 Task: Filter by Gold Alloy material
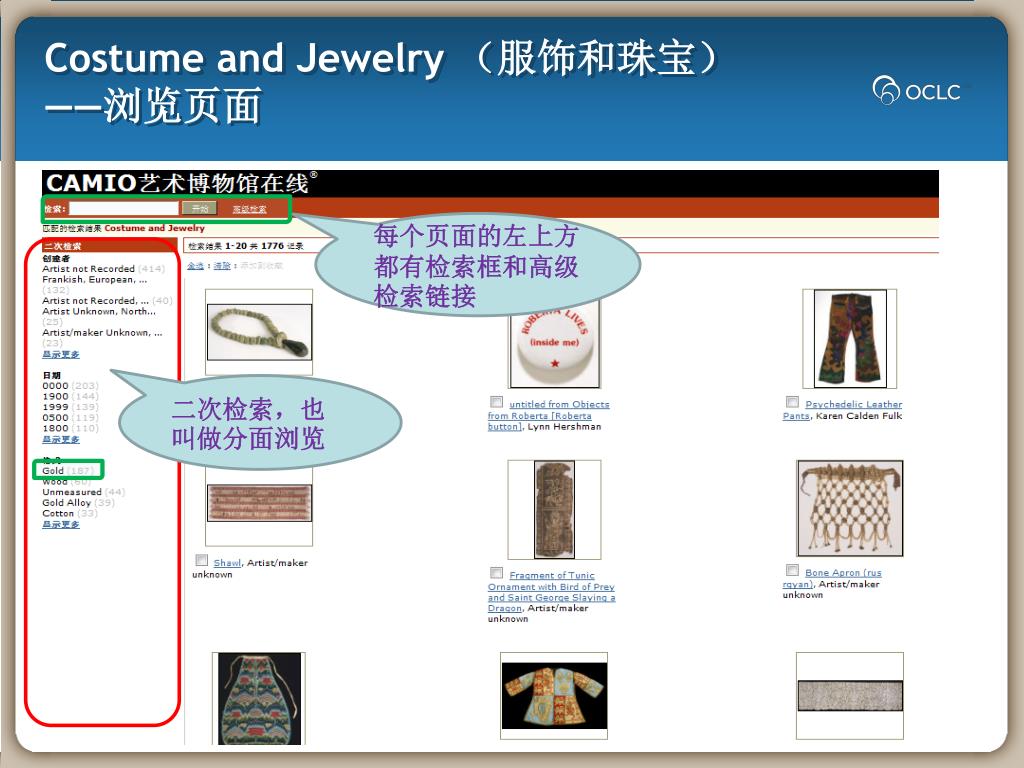pyautogui.click(x=78, y=502)
